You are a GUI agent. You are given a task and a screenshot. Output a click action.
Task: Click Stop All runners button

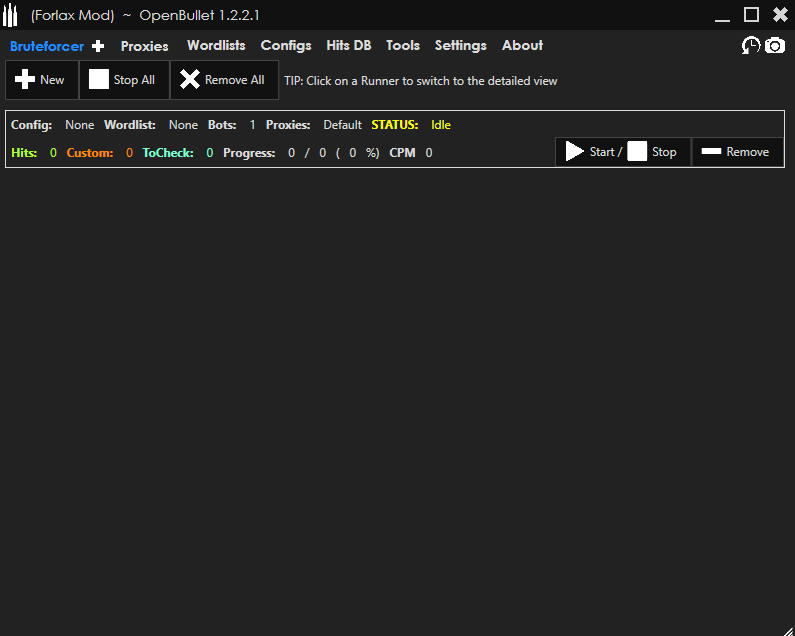pyautogui.click(x=124, y=80)
